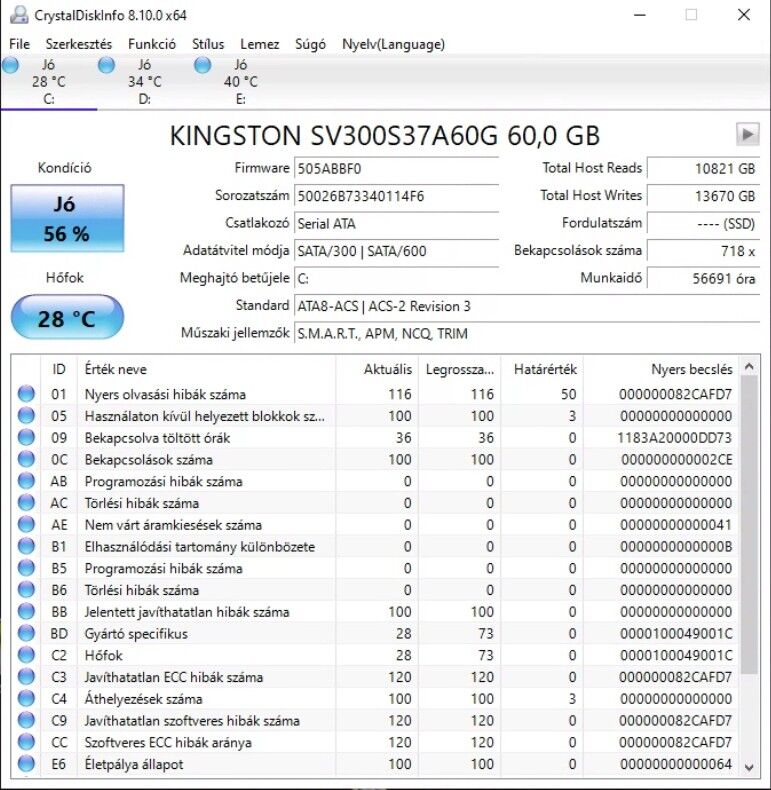The image size is (771, 790).
Task: Click the Aktuális column header
Action: (x=376, y=369)
